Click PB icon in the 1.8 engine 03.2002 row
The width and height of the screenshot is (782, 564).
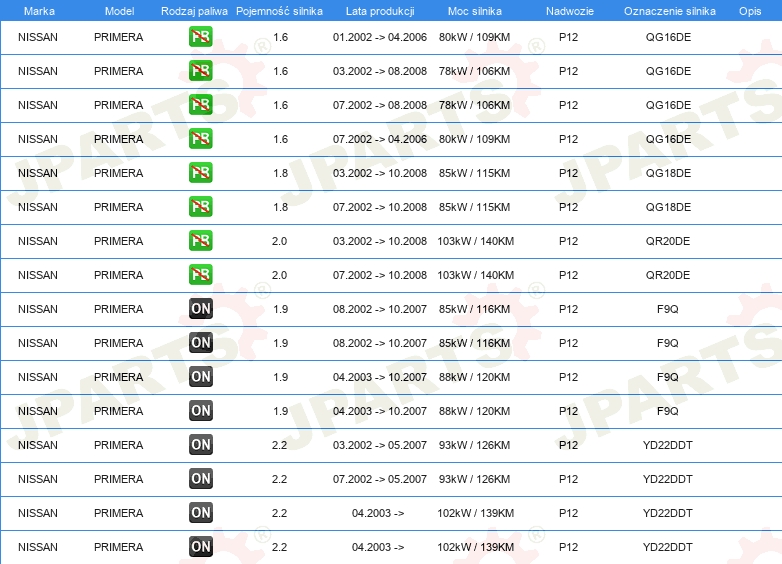tap(201, 173)
